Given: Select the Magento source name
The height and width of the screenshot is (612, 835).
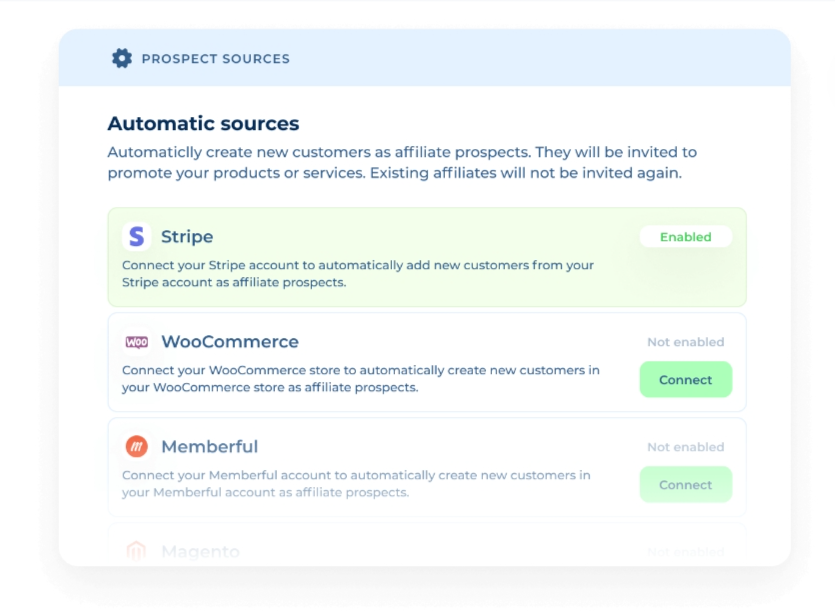Looking at the screenshot, I should click(200, 551).
